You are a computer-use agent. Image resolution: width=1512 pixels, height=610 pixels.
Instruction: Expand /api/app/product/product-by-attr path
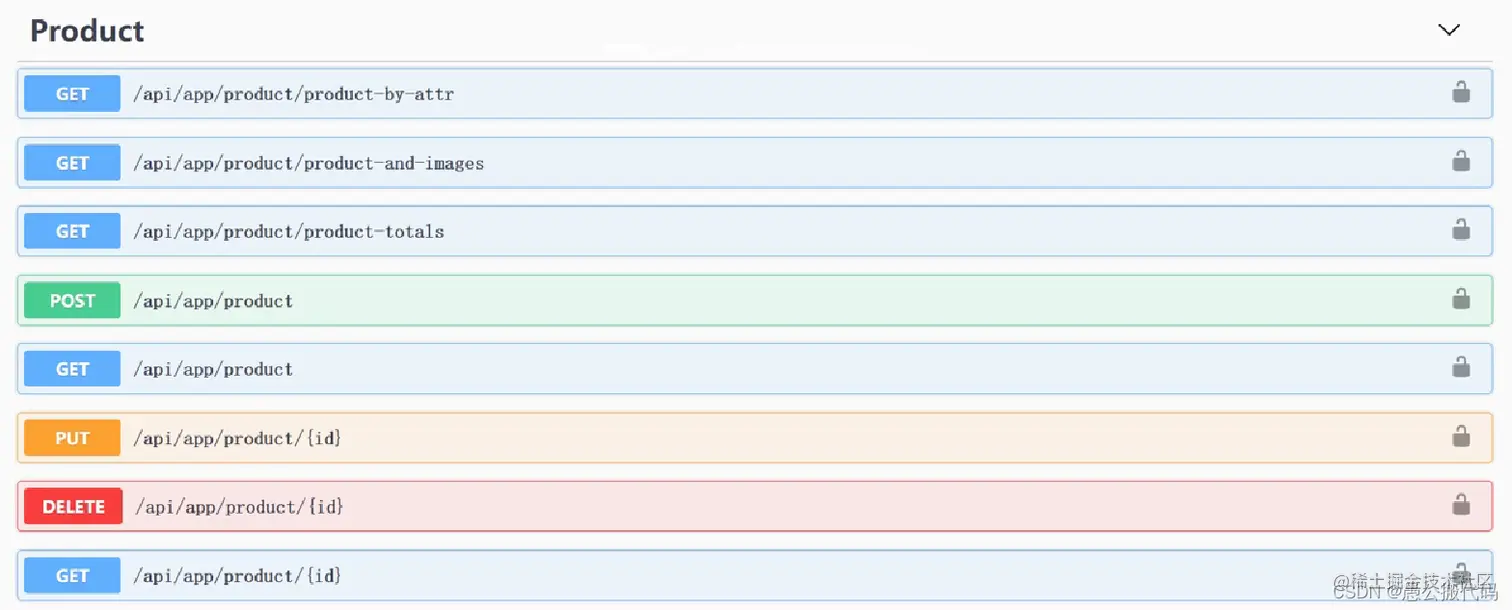294,95
